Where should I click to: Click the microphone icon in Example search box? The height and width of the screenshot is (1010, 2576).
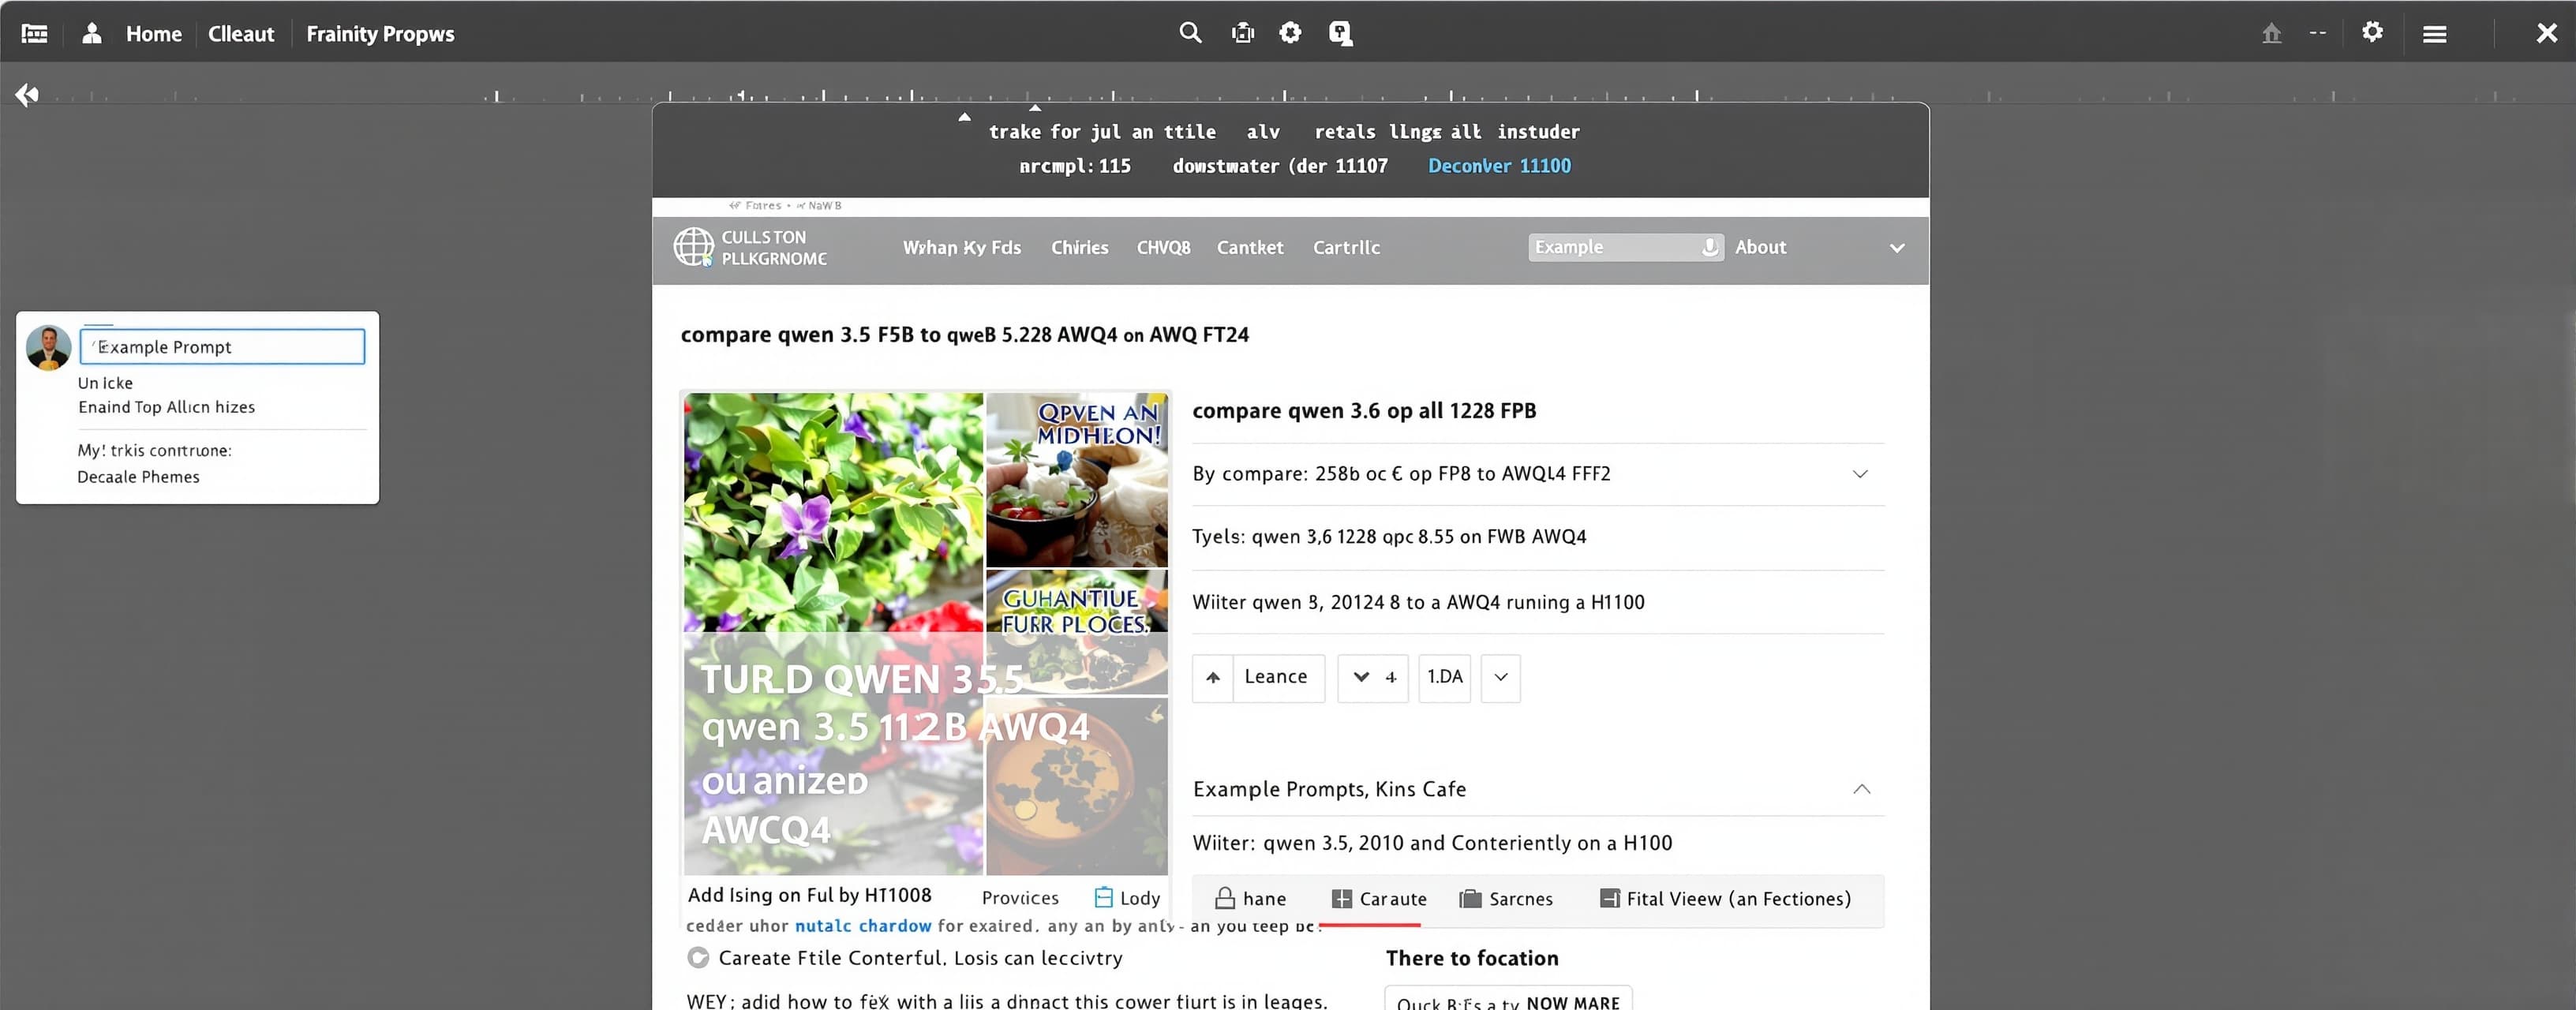click(x=1710, y=247)
